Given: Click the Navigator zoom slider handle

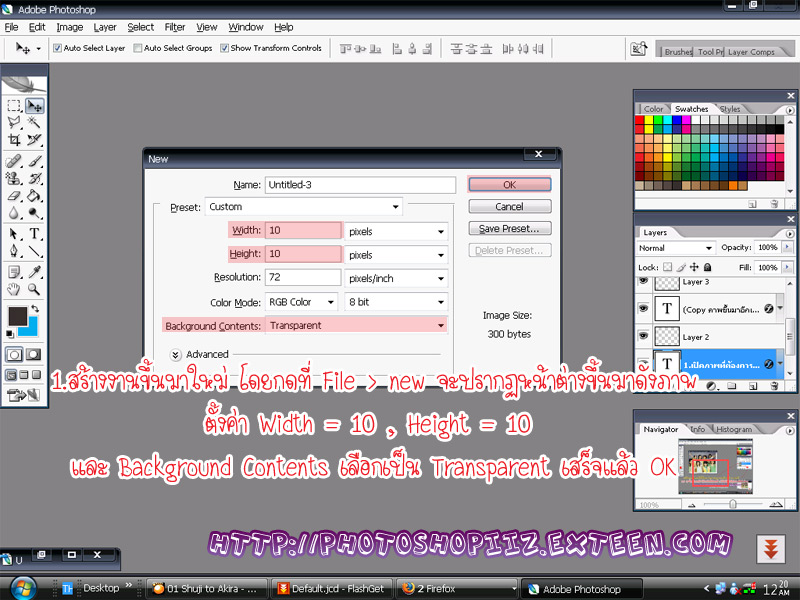Looking at the screenshot, I should (733, 504).
